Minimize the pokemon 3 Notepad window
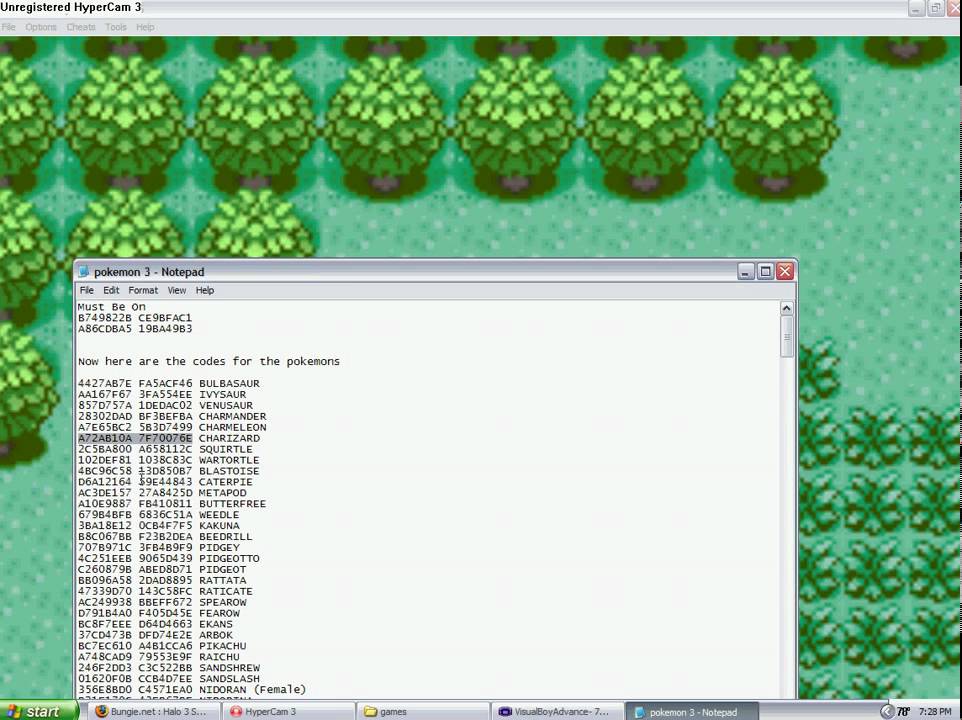 (745, 271)
